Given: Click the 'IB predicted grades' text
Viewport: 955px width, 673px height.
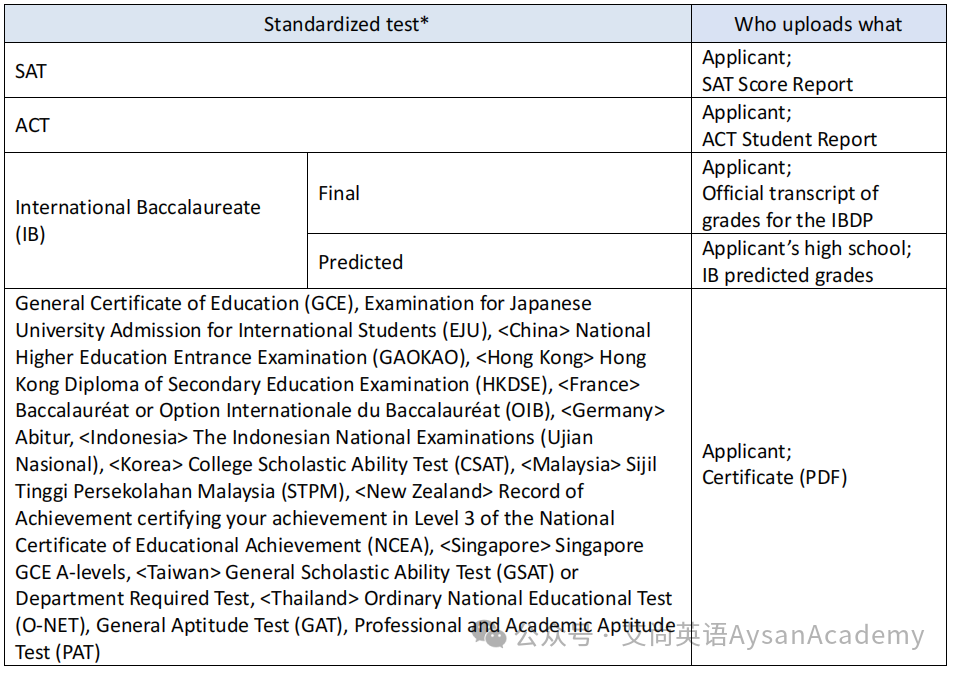Looking at the screenshot, I should click(x=788, y=275).
